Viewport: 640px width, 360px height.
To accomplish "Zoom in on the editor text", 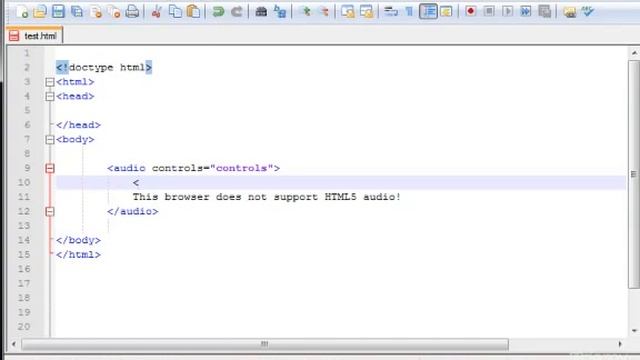I will pyautogui.click(x=305, y=11).
